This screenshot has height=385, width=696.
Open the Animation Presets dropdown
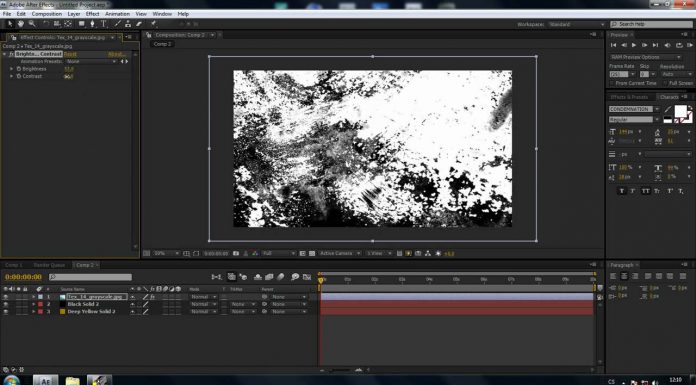tap(91, 61)
